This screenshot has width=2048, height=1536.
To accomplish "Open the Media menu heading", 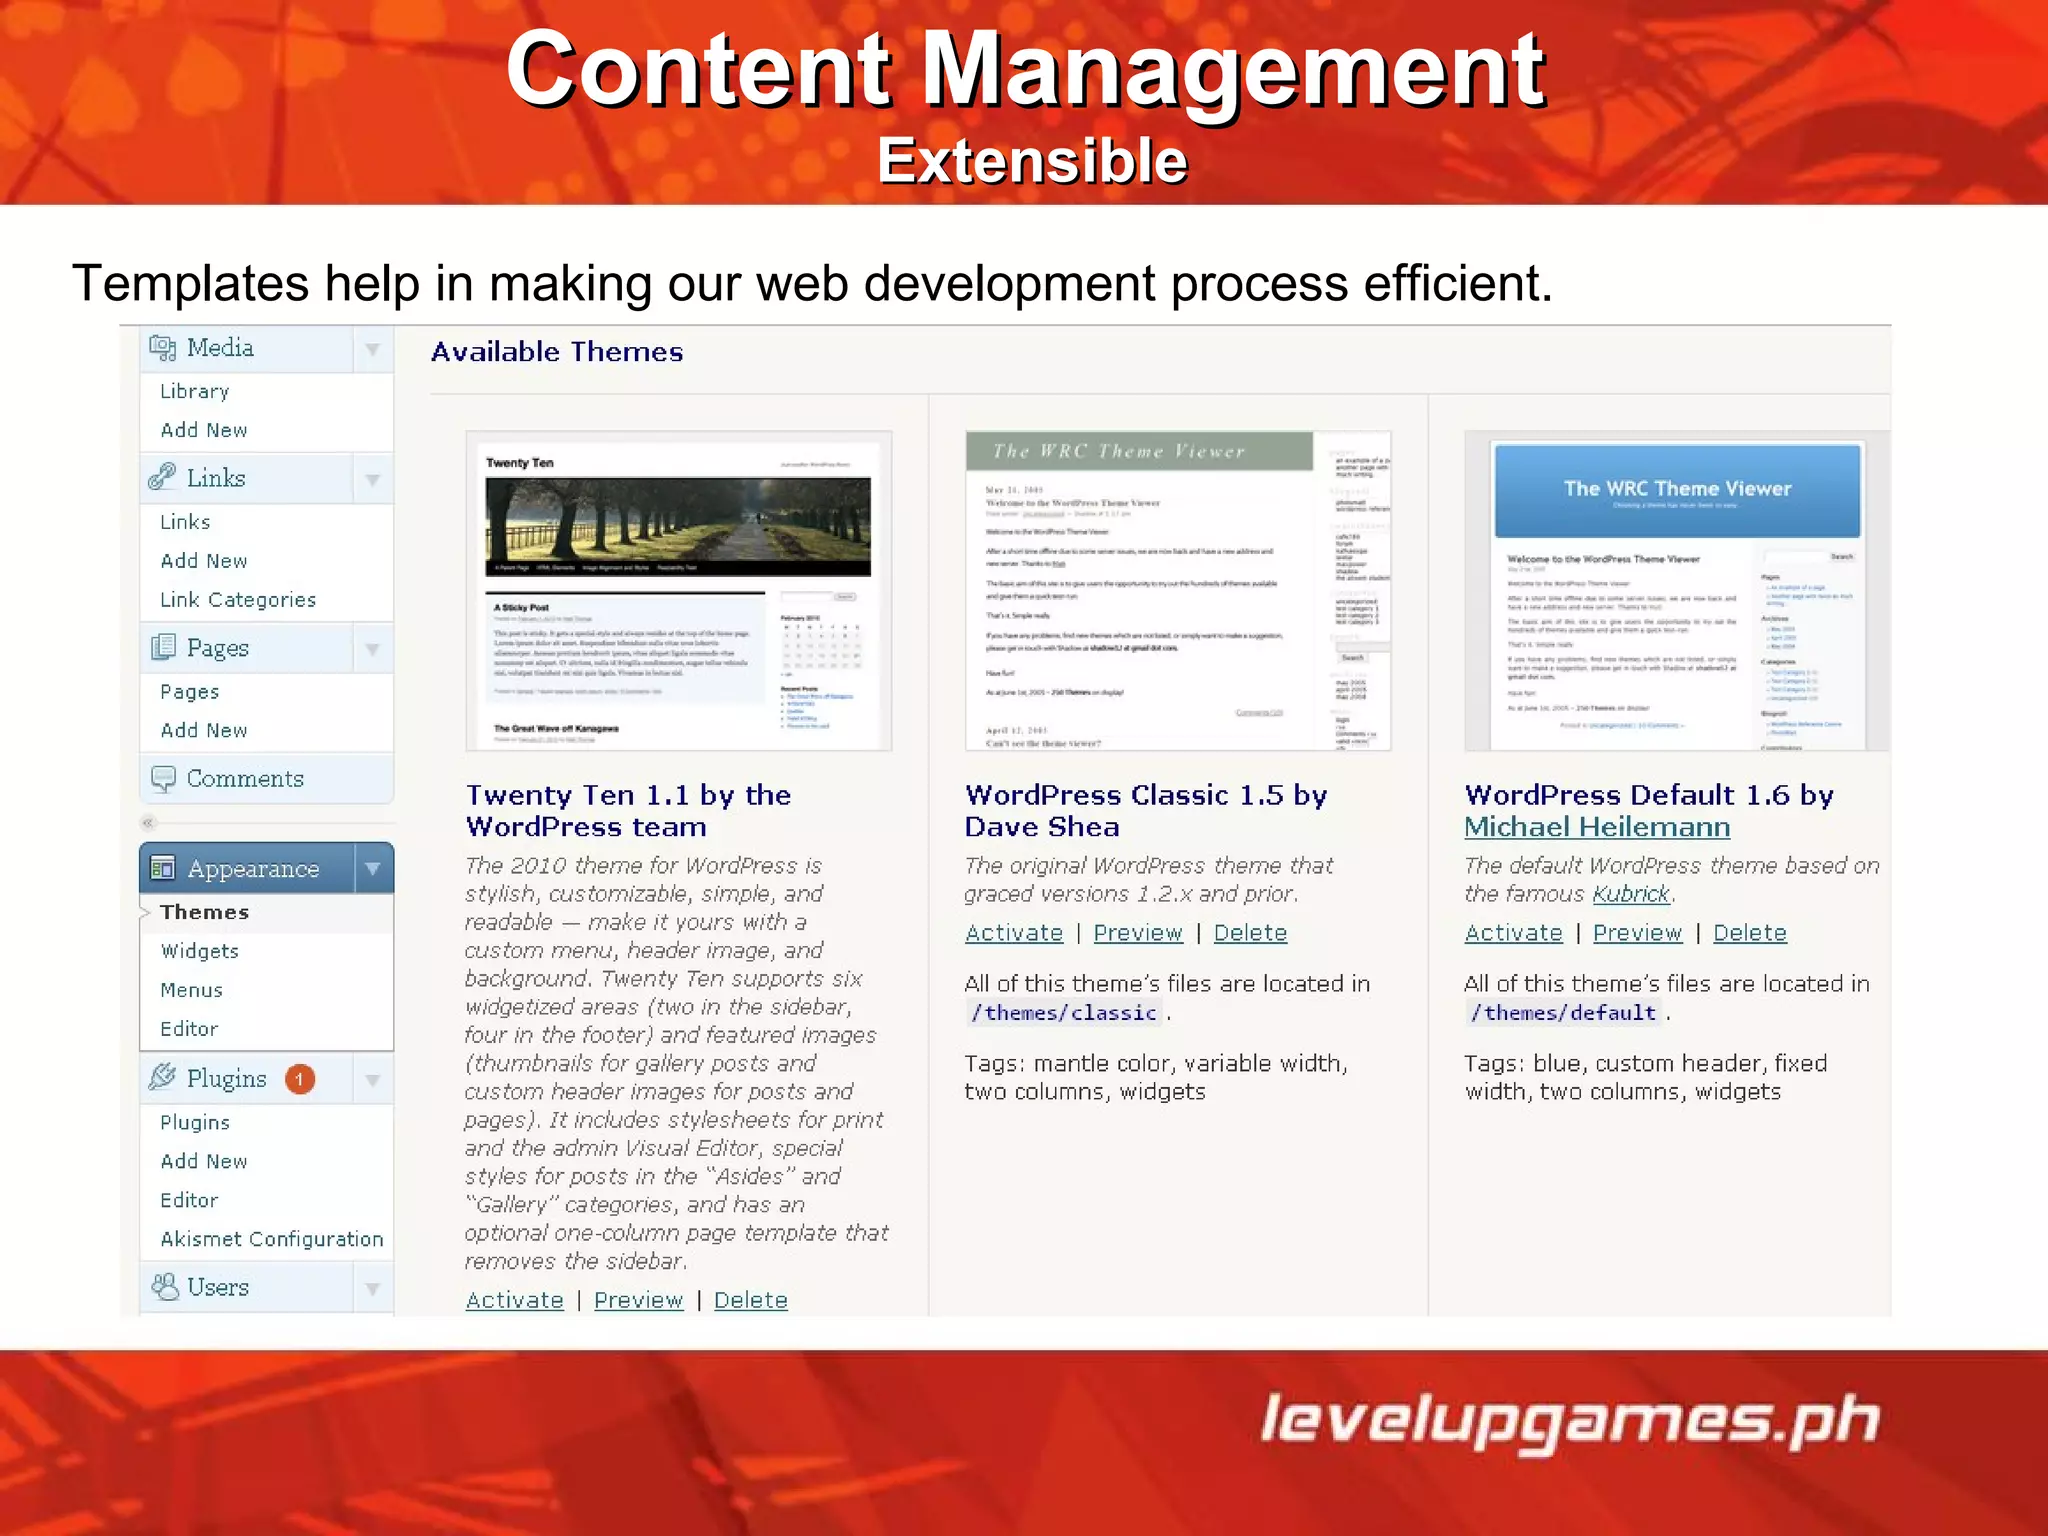I will click(x=220, y=348).
